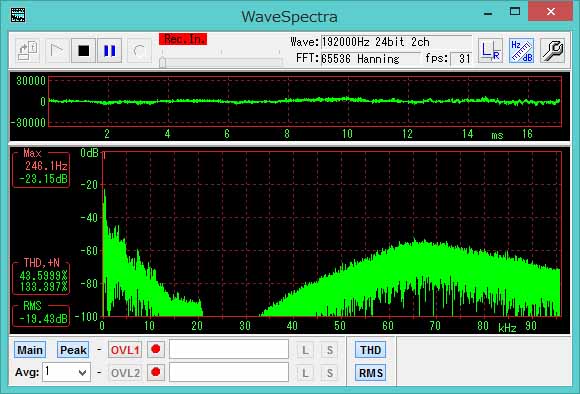
Task: Click the repeat loop icon
Action: pyautogui.click(x=139, y=51)
